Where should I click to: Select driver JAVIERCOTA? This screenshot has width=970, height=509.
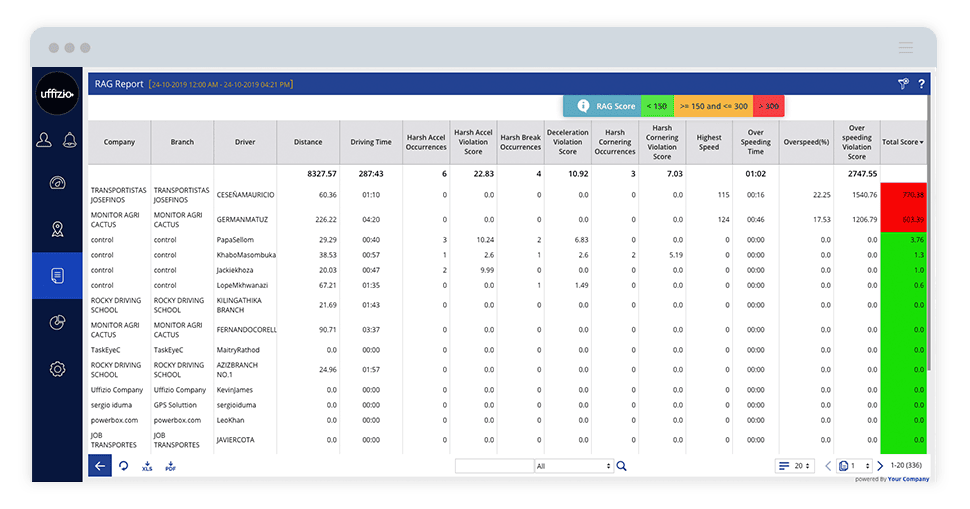tap(235, 440)
